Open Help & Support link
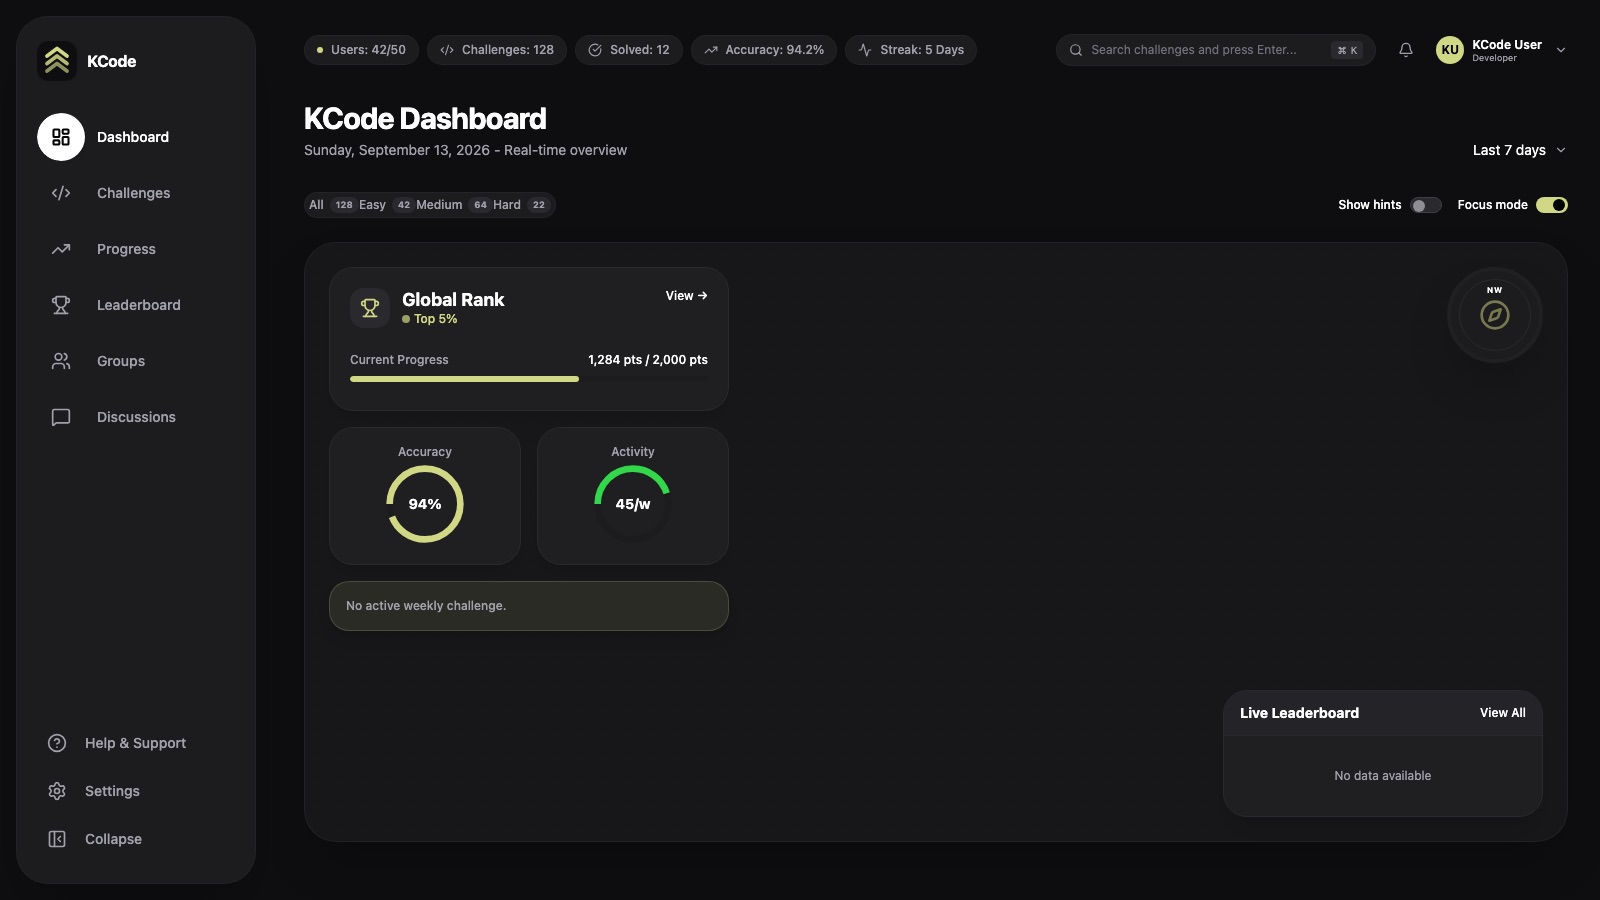This screenshot has height=900, width=1600. coord(136,743)
